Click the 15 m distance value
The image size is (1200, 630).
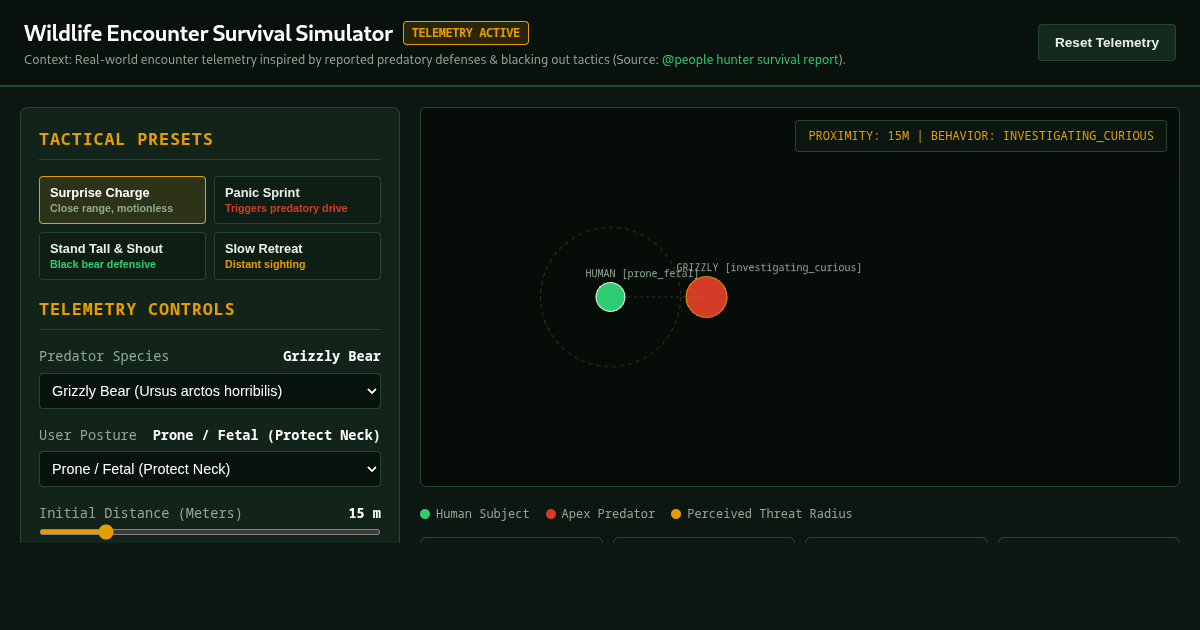[x=365, y=513]
